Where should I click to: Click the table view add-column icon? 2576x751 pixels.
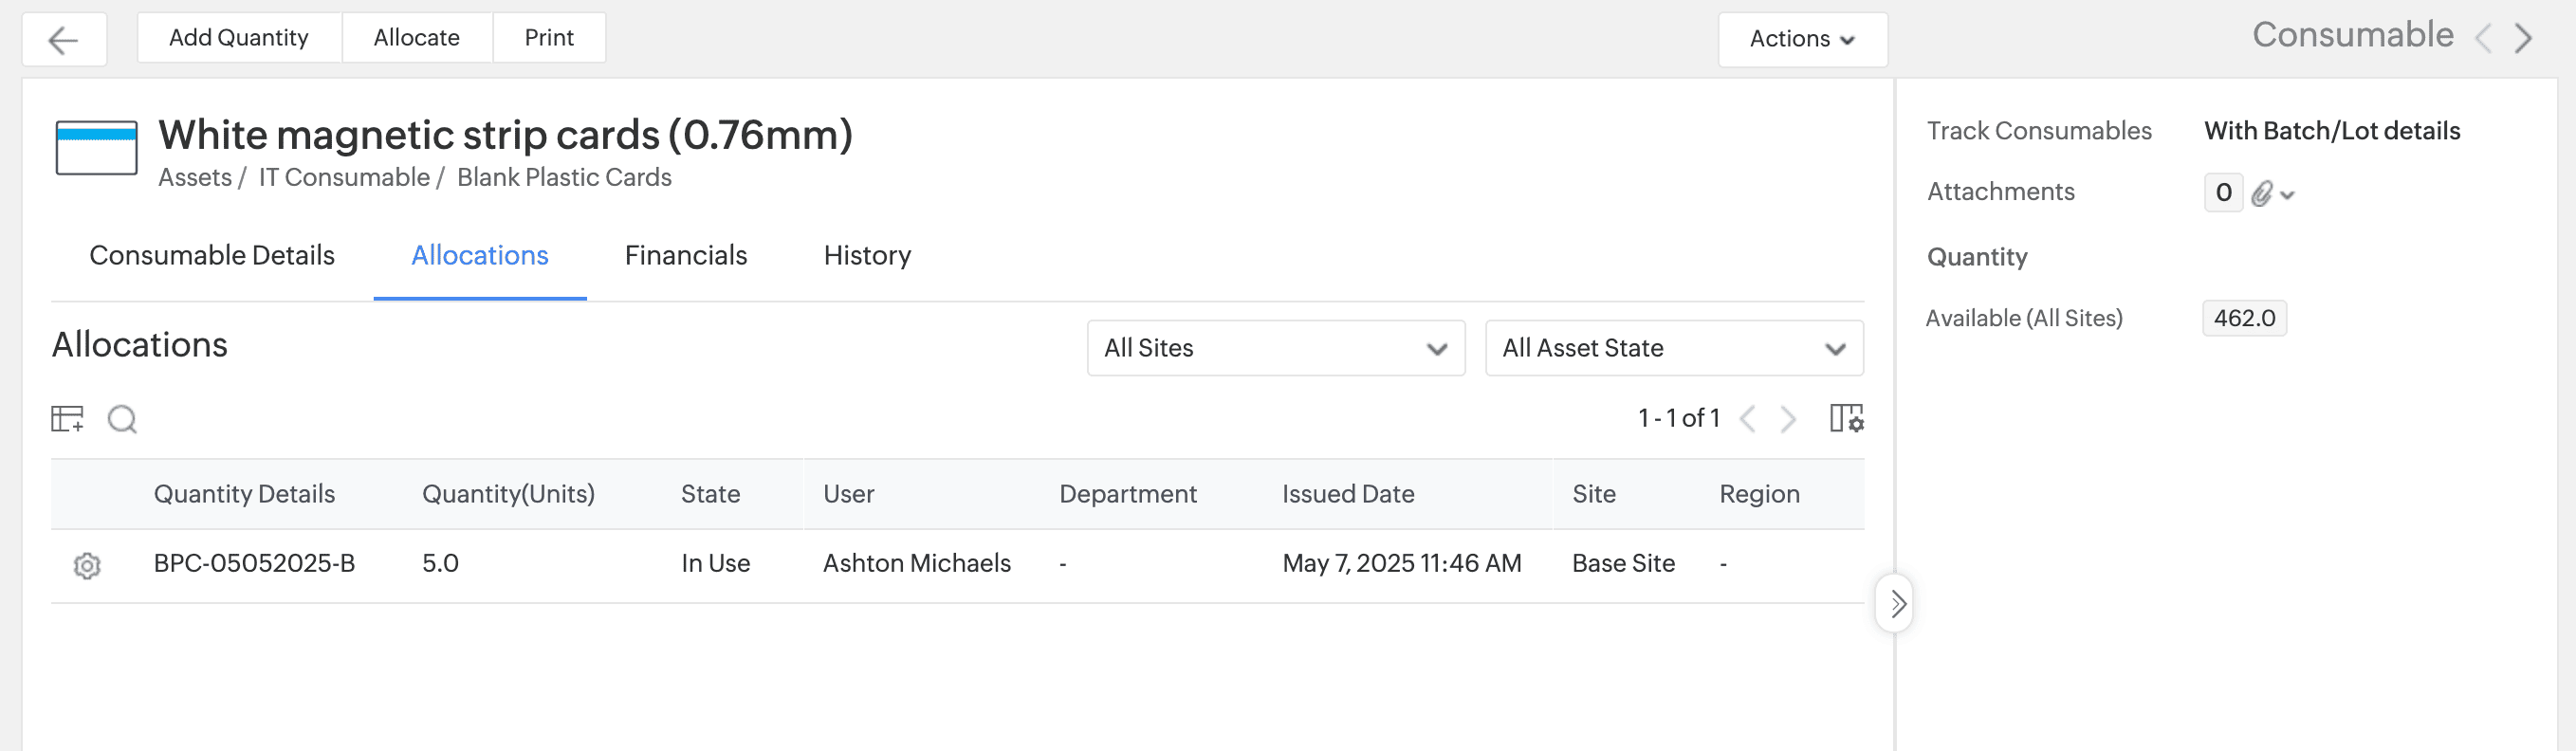(x=67, y=418)
